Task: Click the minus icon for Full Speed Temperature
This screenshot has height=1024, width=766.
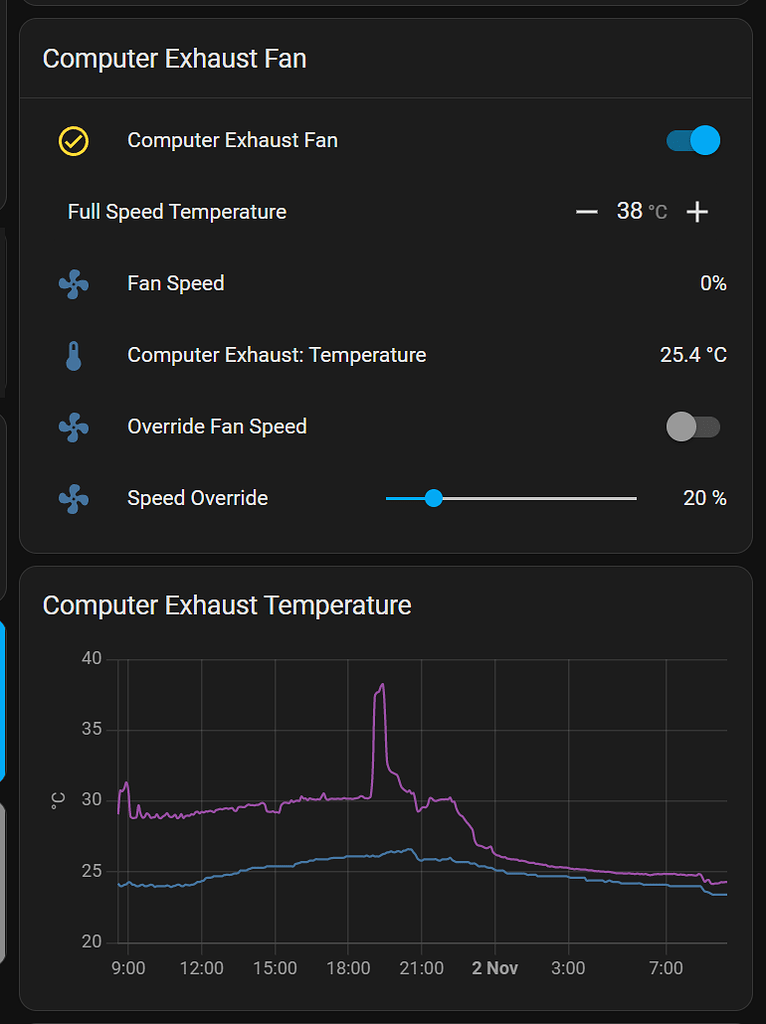Action: tap(587, 211)
